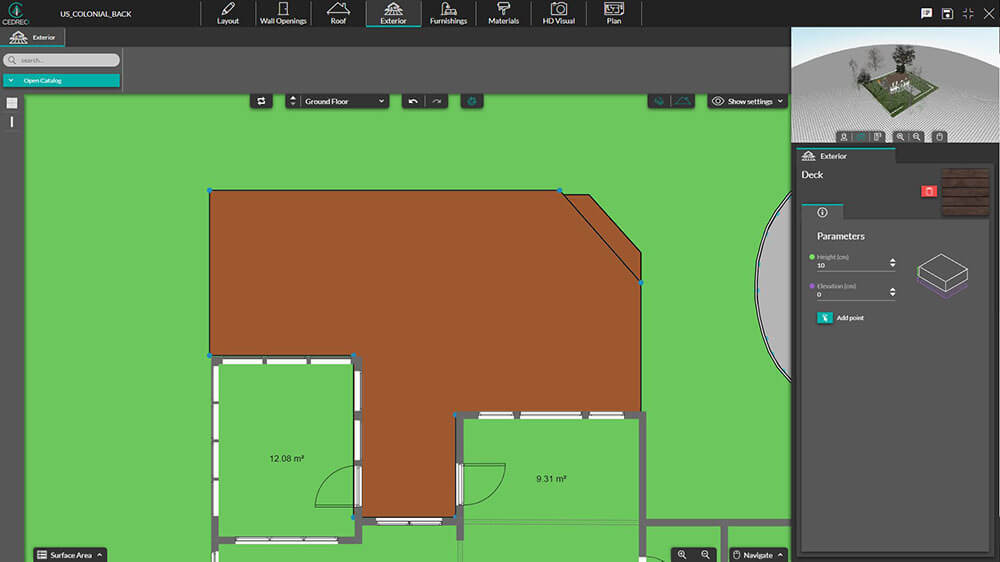Switch to the Furnishings tab
The width and height of the screenshot is (1000, 562).
point(448,13)
